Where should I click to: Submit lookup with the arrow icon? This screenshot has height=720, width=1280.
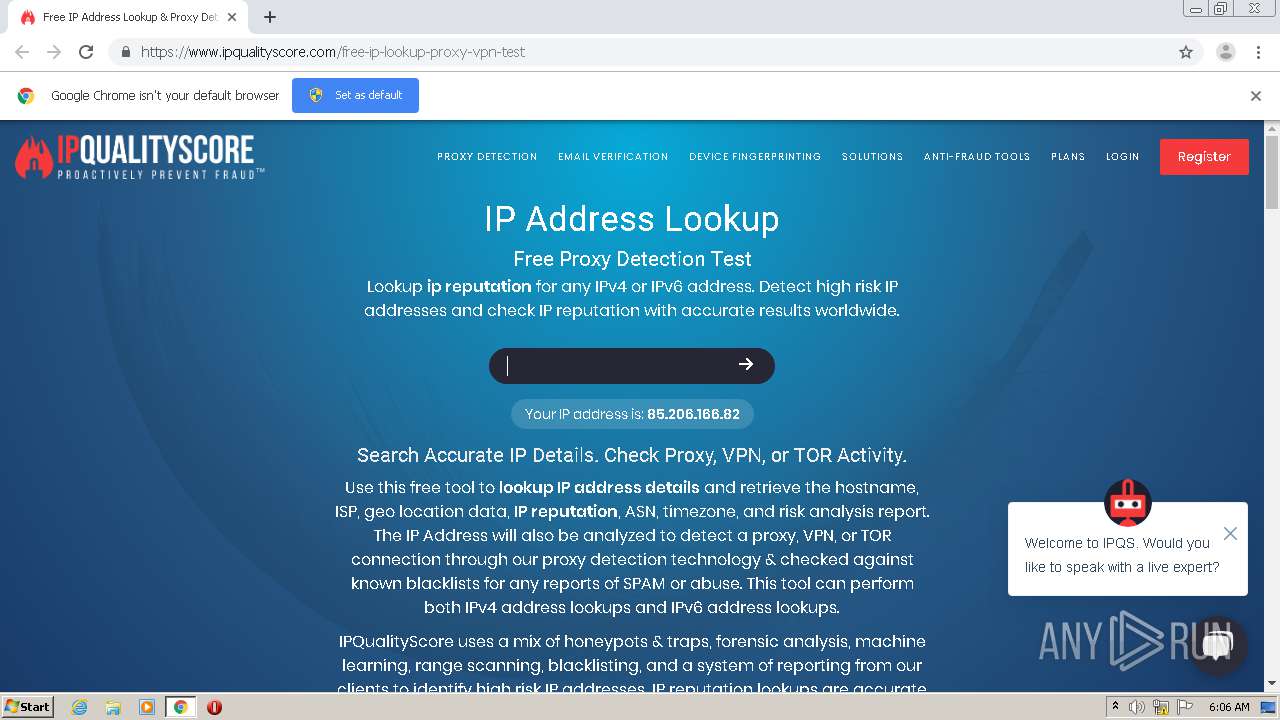[746, 365]
